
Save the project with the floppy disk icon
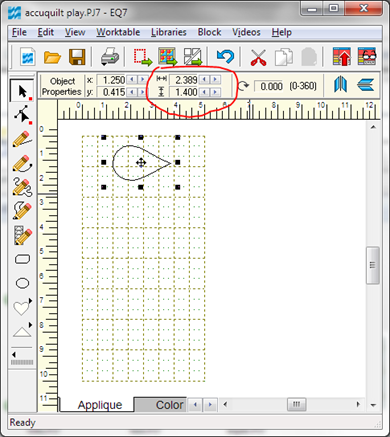point(77,57)
